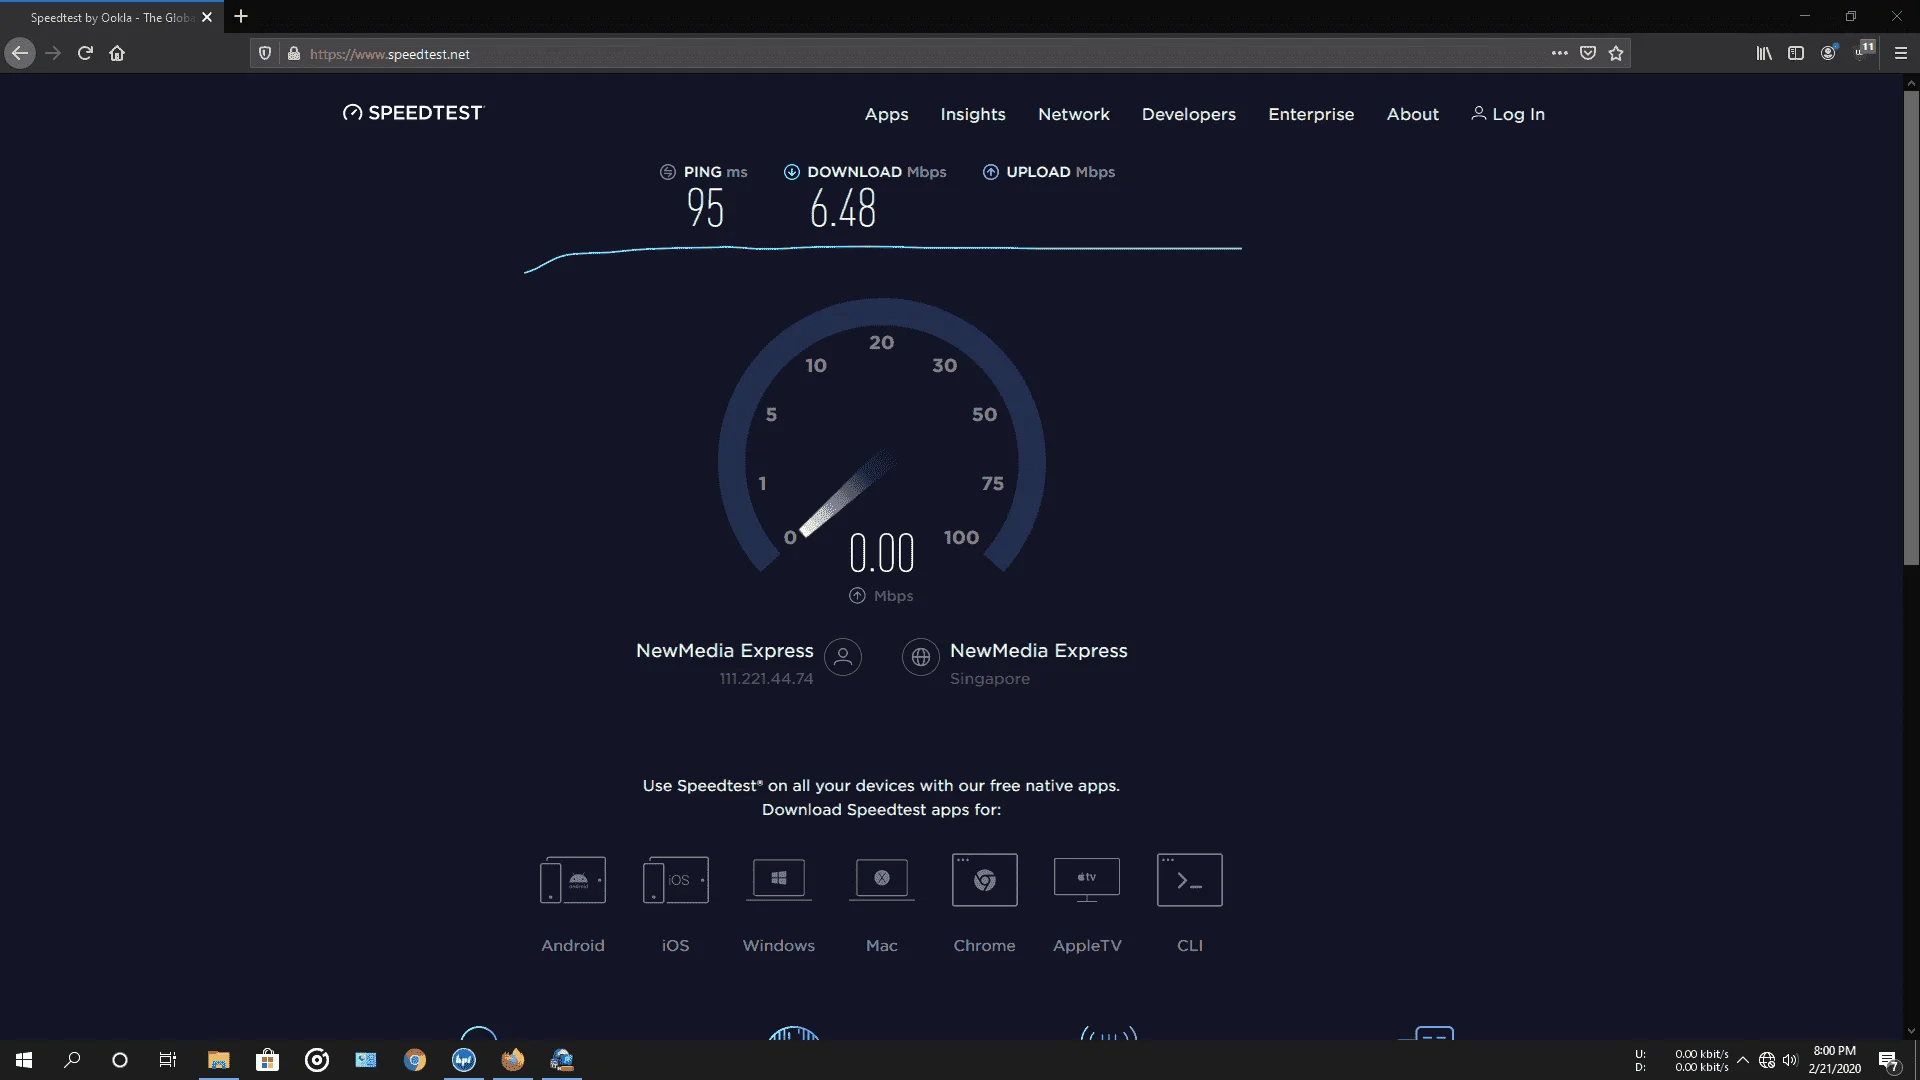Open the Developers menu item
1920x1080 pixels.
pyautogui.click(x=1188, y=114)
